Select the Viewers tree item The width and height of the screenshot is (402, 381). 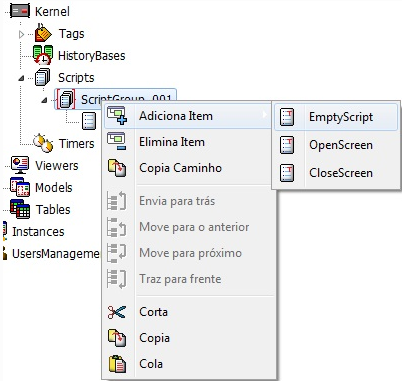point(57,166)
